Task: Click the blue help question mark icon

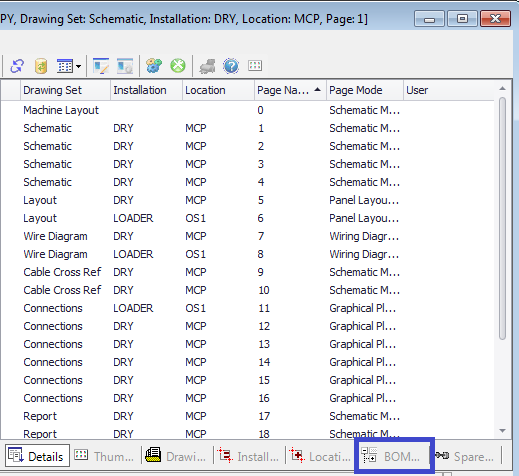Action: coord(231,66)
